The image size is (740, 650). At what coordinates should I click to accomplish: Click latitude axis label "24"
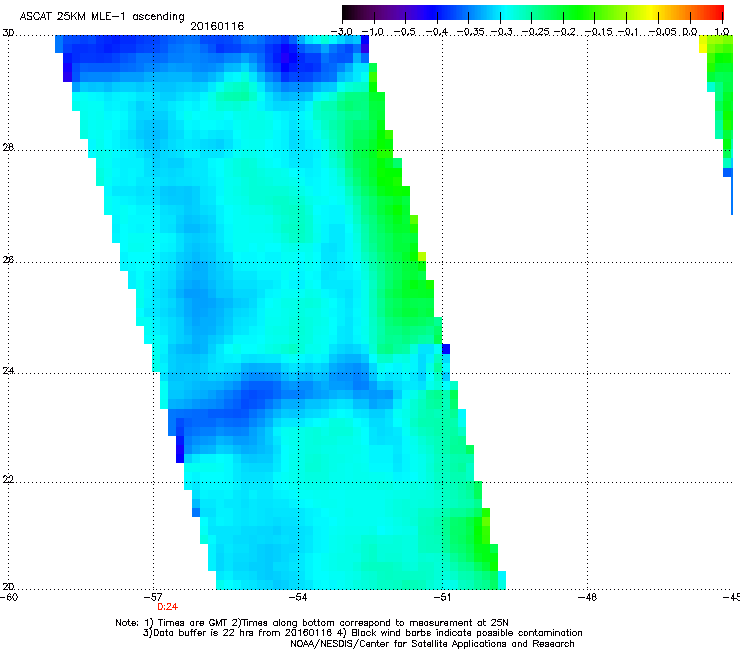[x=8, y=371]
